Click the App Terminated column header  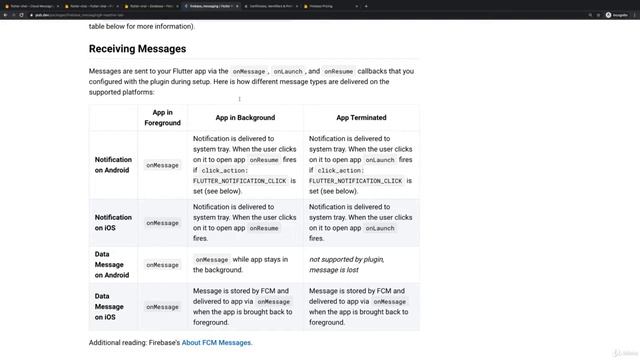(x=361, y=118)
